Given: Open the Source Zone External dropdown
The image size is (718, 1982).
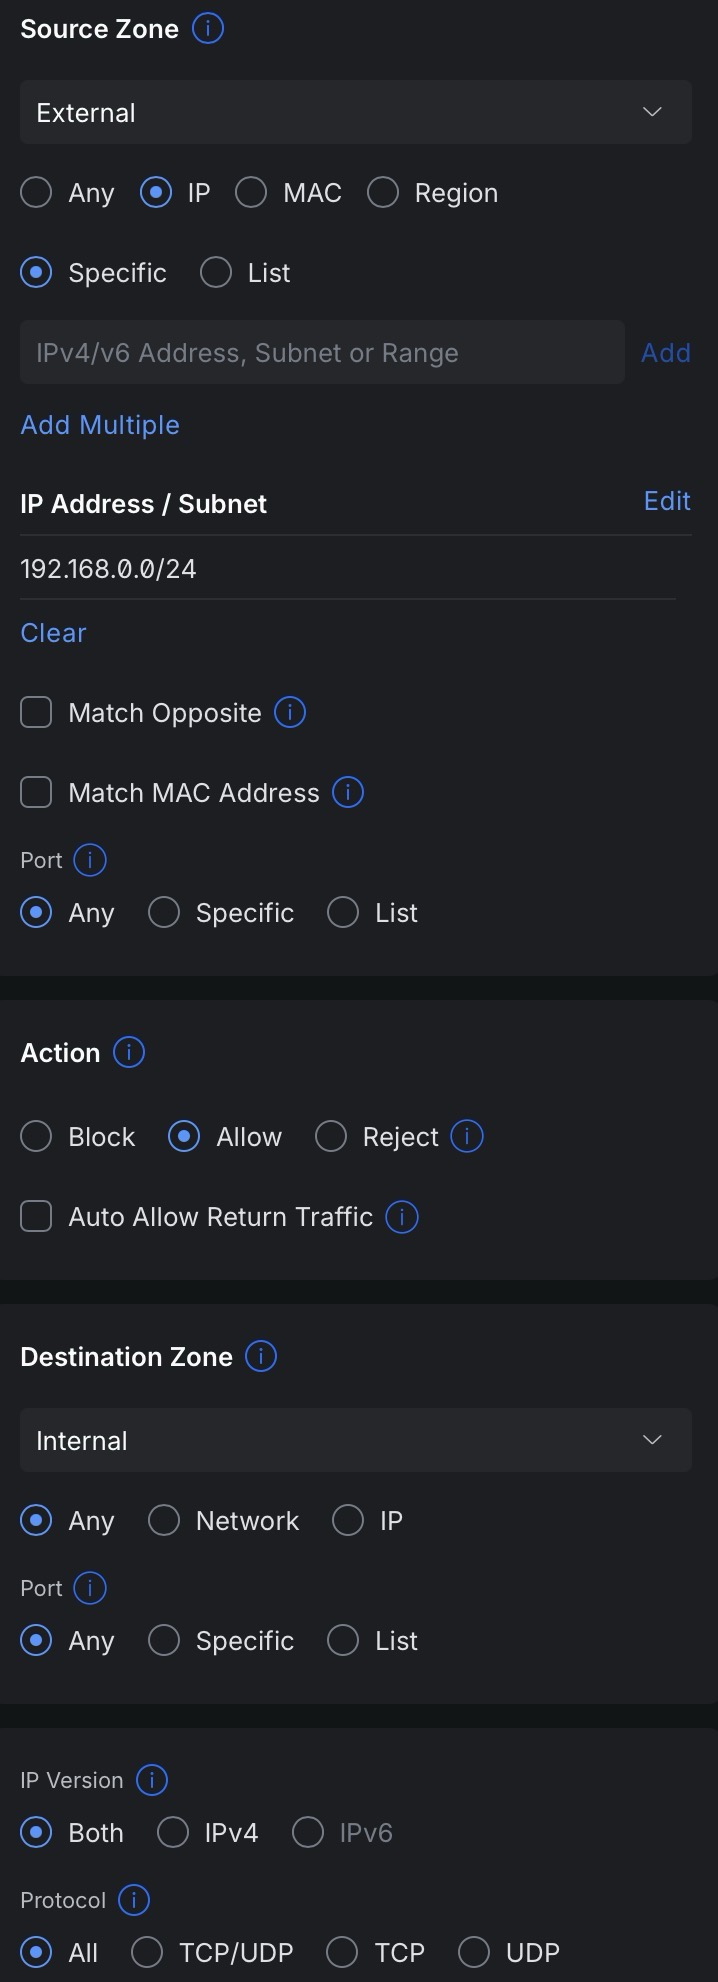Looking at the screenshot, I should (x=355, y=112).
